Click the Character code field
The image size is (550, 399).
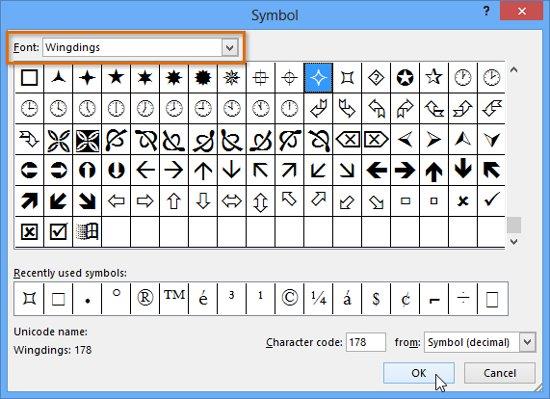tap(366, 342)
